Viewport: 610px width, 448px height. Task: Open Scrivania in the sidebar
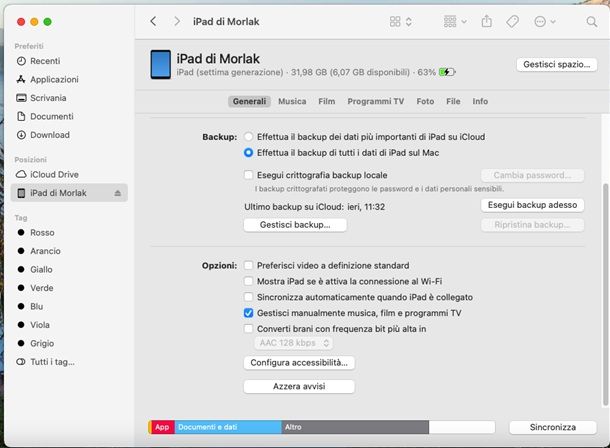pos(69,98)
